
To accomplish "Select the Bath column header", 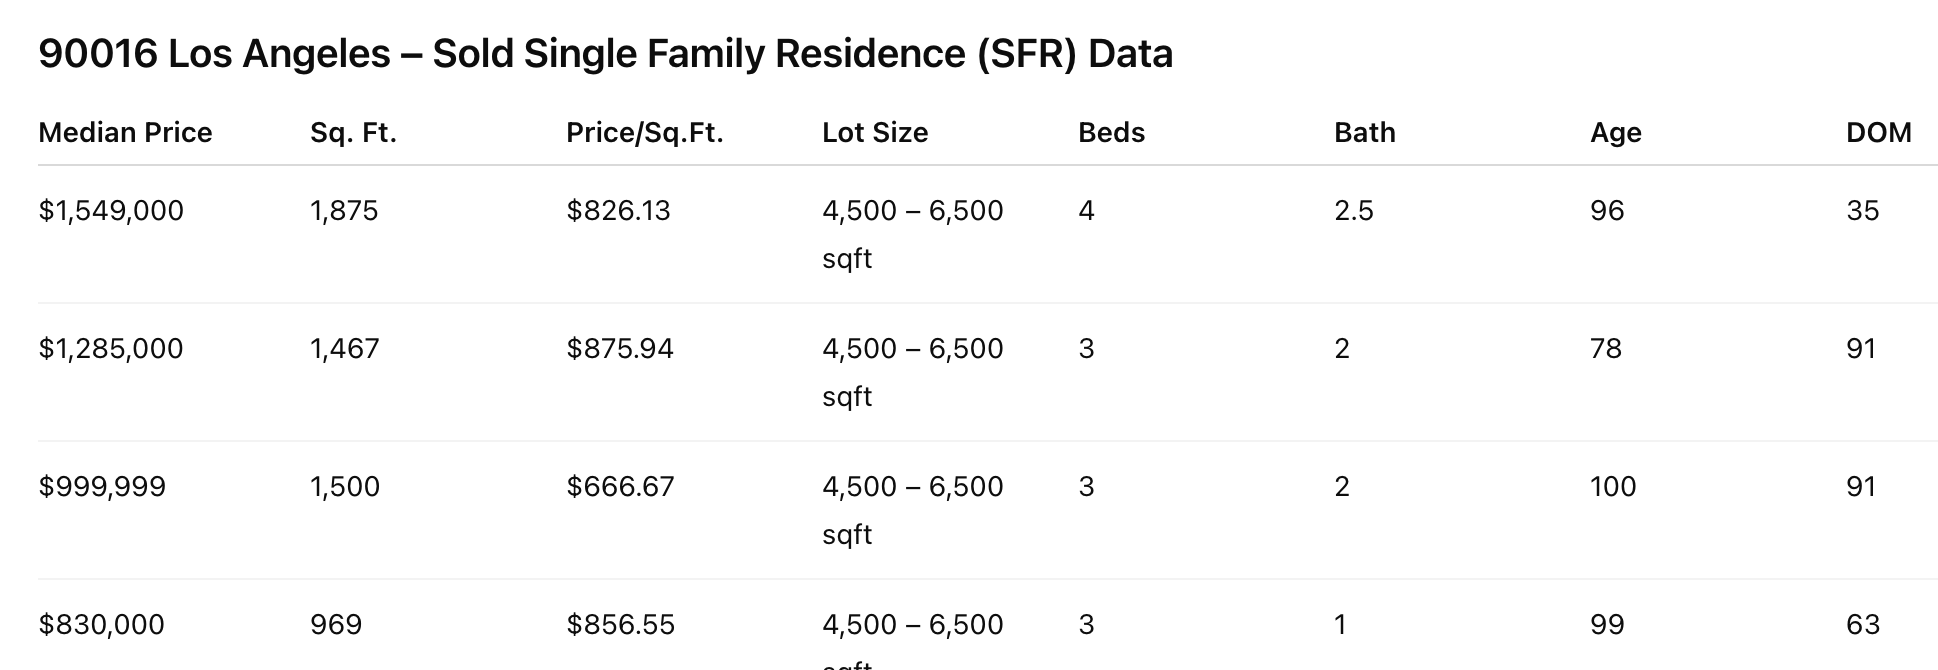I will [x=1364, y=133].
